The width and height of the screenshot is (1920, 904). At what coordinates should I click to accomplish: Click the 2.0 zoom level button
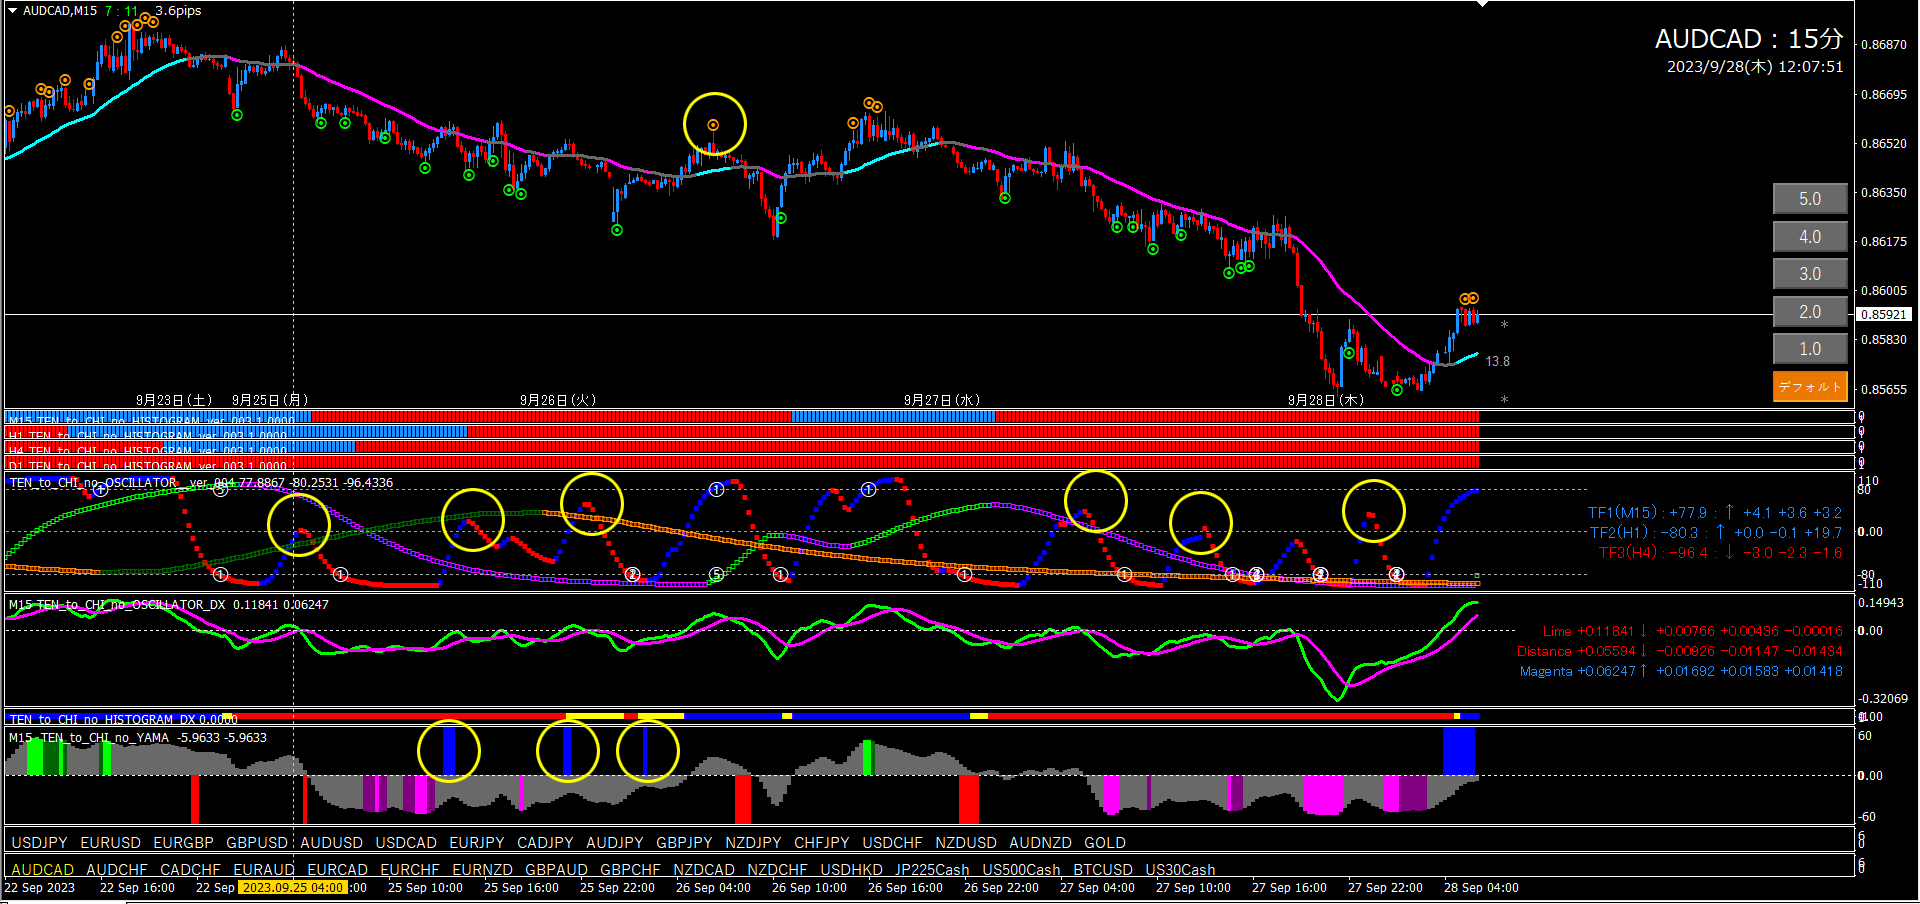click(1810, 312)
